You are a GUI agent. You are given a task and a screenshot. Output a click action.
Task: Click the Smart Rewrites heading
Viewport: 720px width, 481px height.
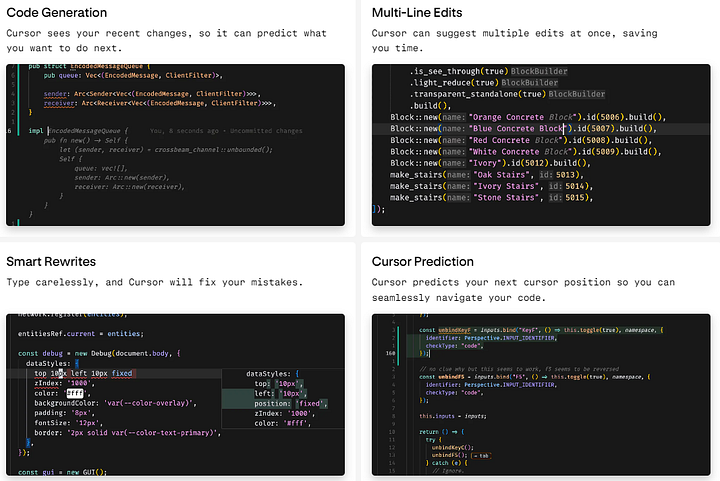click(x=51, y=262)
